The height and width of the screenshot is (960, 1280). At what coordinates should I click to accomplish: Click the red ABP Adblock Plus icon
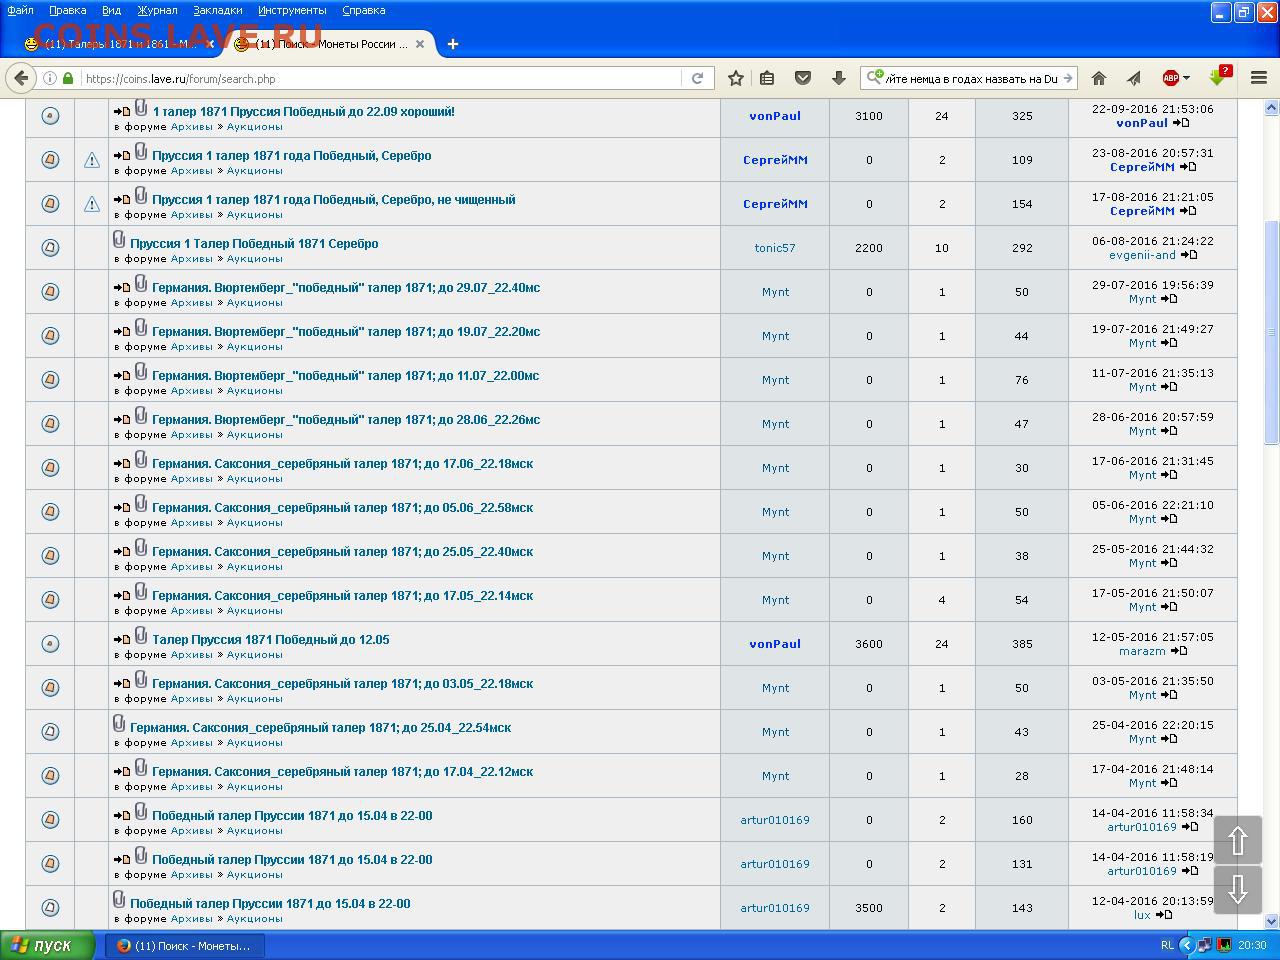click(x=1170, y=78)
